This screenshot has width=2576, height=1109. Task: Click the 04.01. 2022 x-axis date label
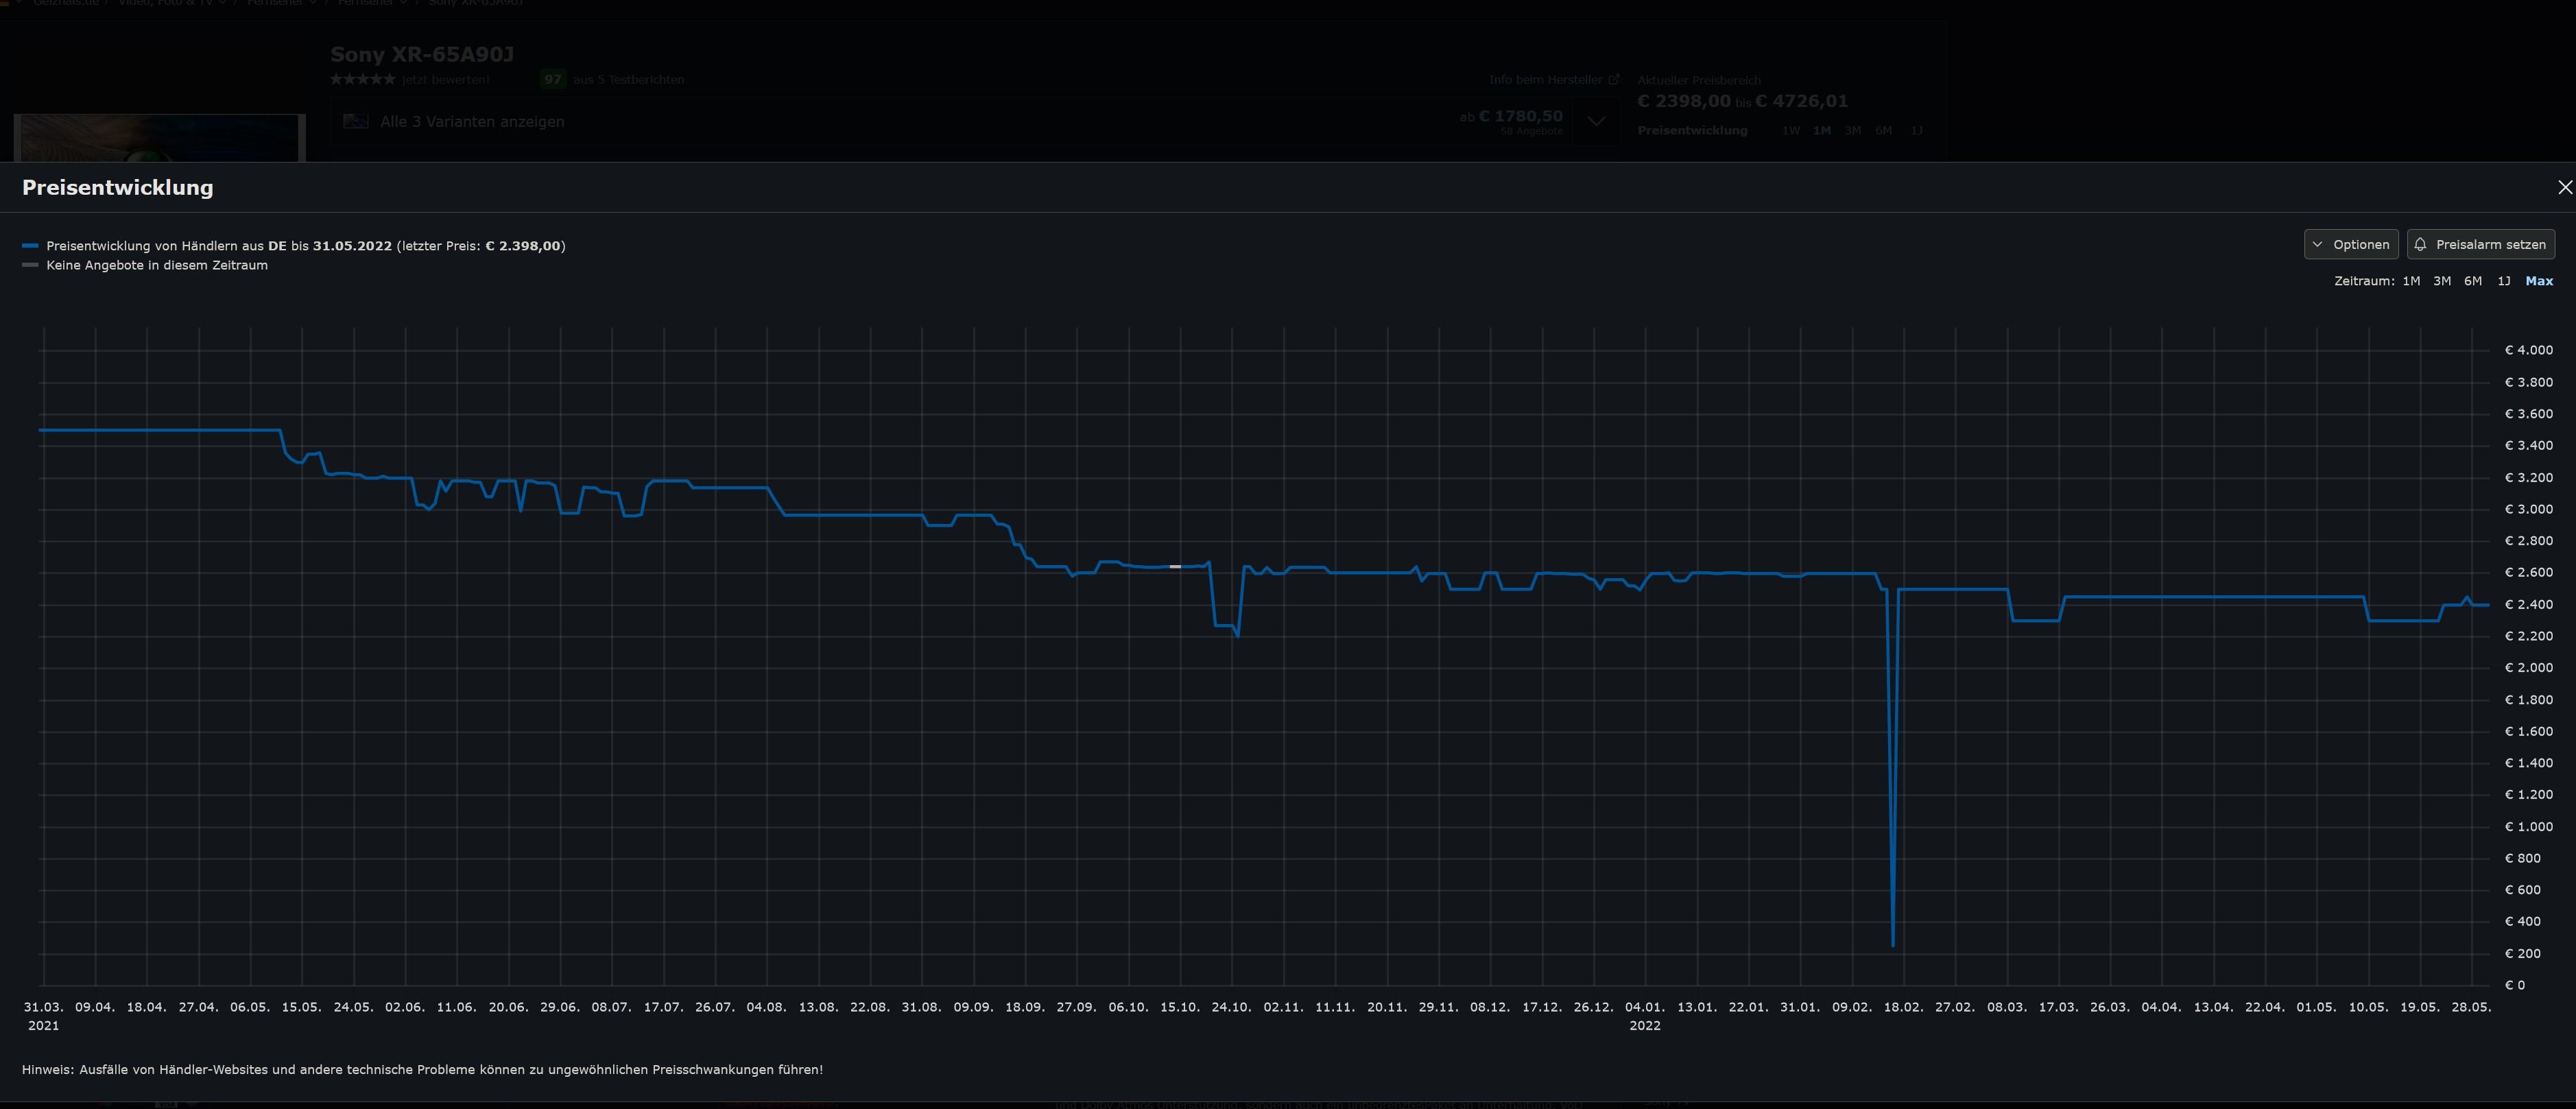[x=1645, y=1016]
